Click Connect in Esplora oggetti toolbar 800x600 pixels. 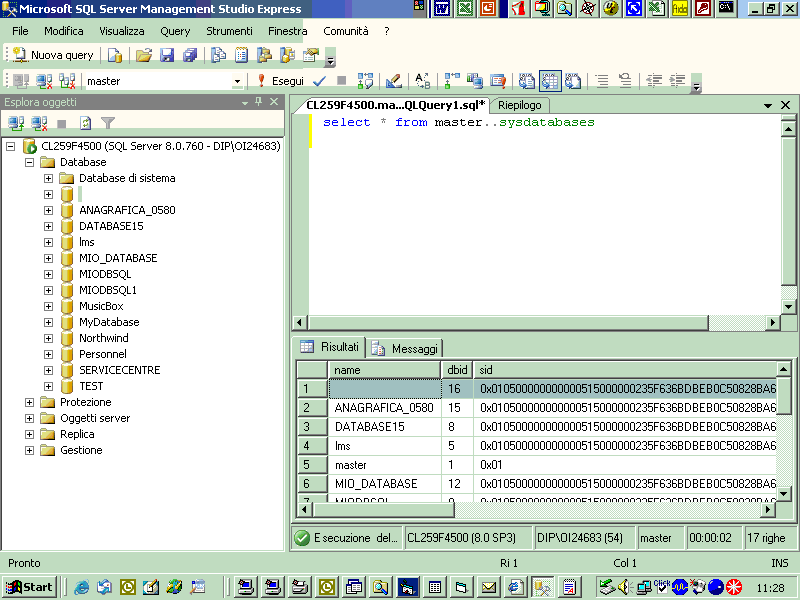[x=16, y=123]
